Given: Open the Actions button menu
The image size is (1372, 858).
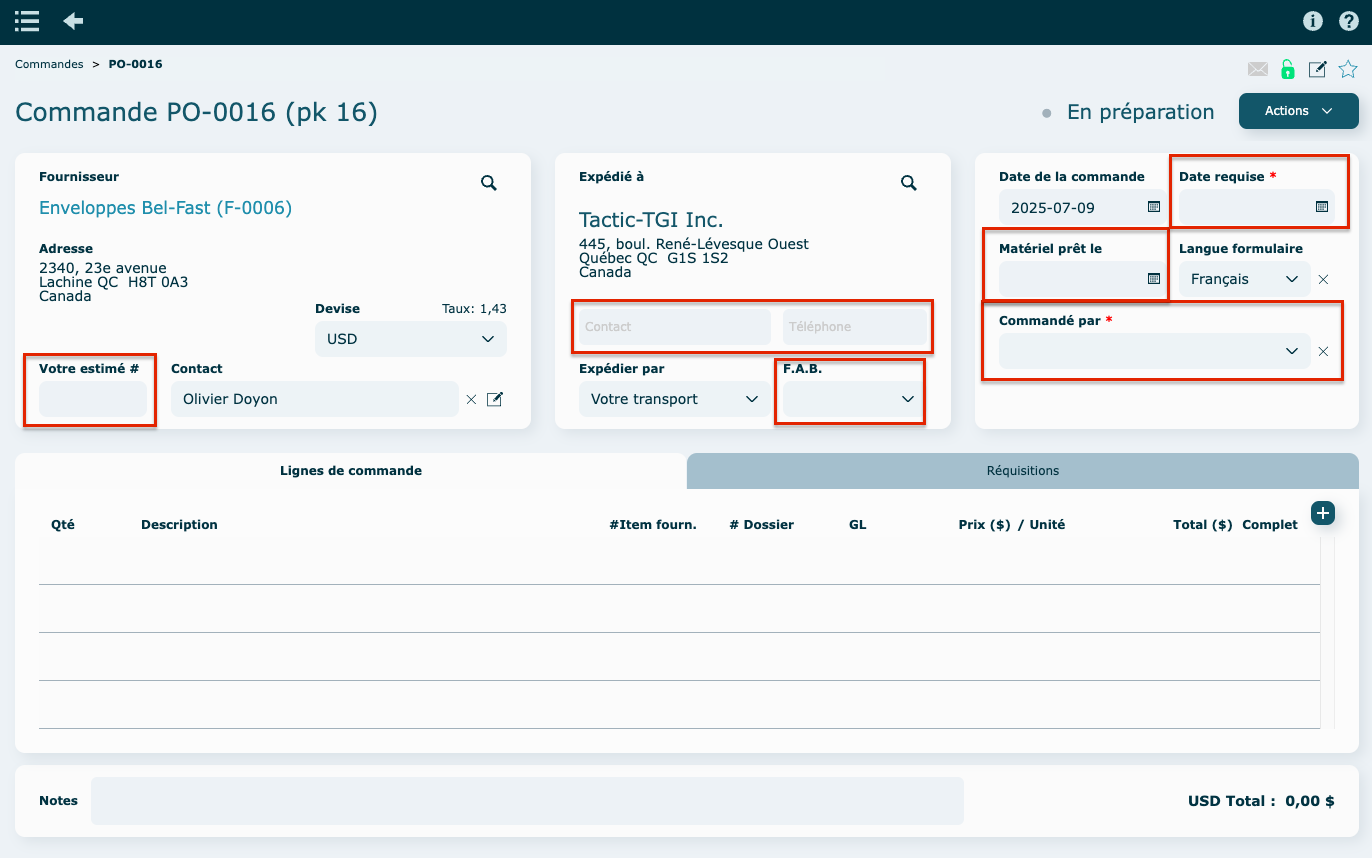Looking at the screenshot, I should point(1298,111).
